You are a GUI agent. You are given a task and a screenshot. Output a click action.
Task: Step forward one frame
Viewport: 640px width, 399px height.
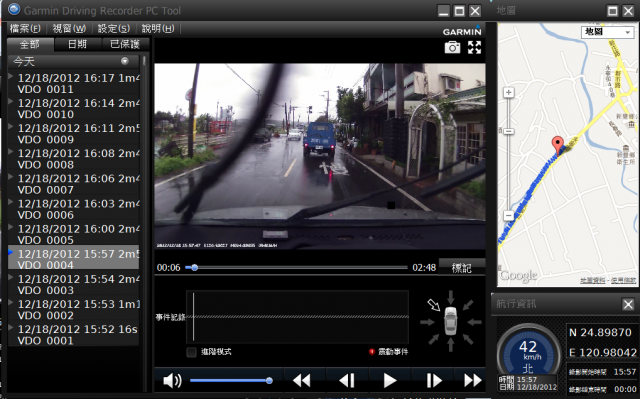click(433, 381)
